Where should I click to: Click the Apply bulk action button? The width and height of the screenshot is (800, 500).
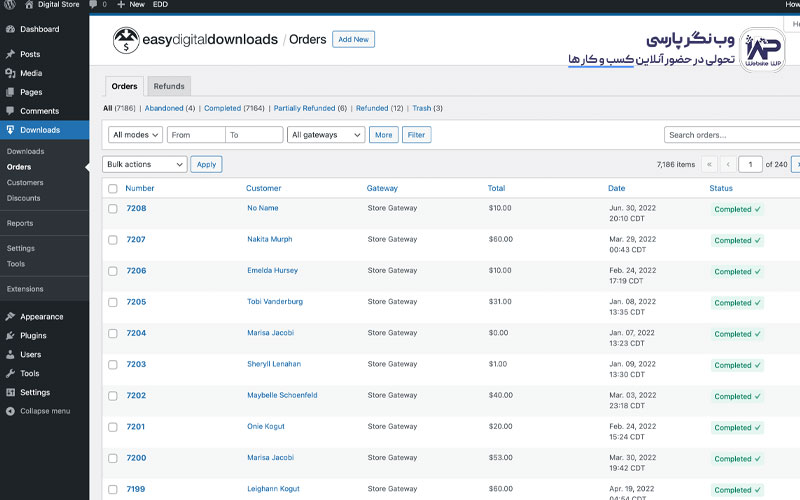(x=206, y=164)
